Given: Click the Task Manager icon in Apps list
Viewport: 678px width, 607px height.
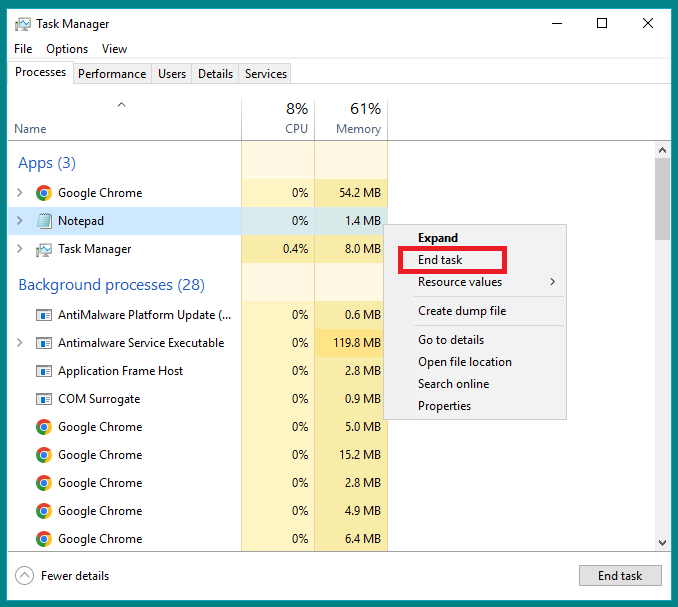Looking at the screenshot, I should (44, 249).
